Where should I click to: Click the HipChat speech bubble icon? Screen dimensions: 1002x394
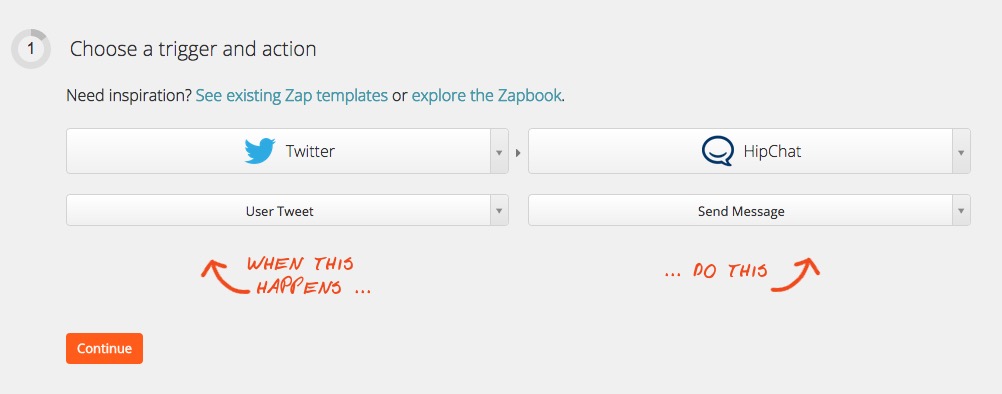(718, 151)
